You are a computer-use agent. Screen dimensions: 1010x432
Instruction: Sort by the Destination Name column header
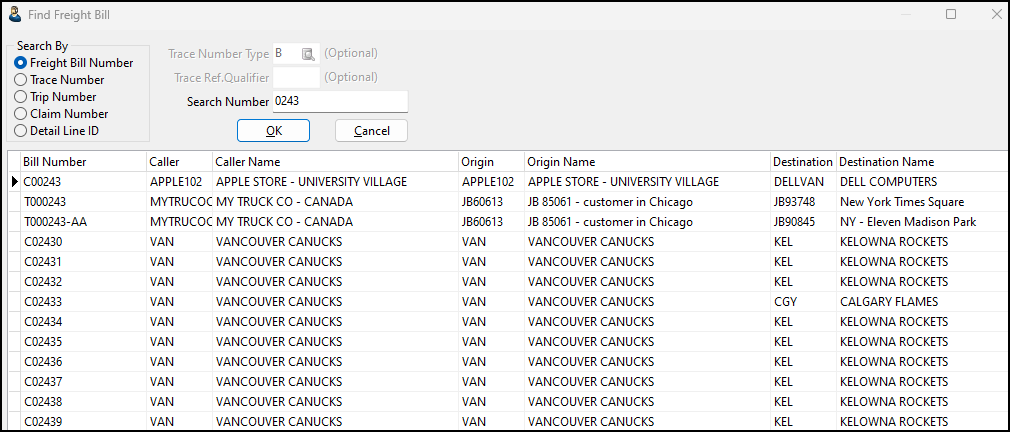tap(886, 162)
